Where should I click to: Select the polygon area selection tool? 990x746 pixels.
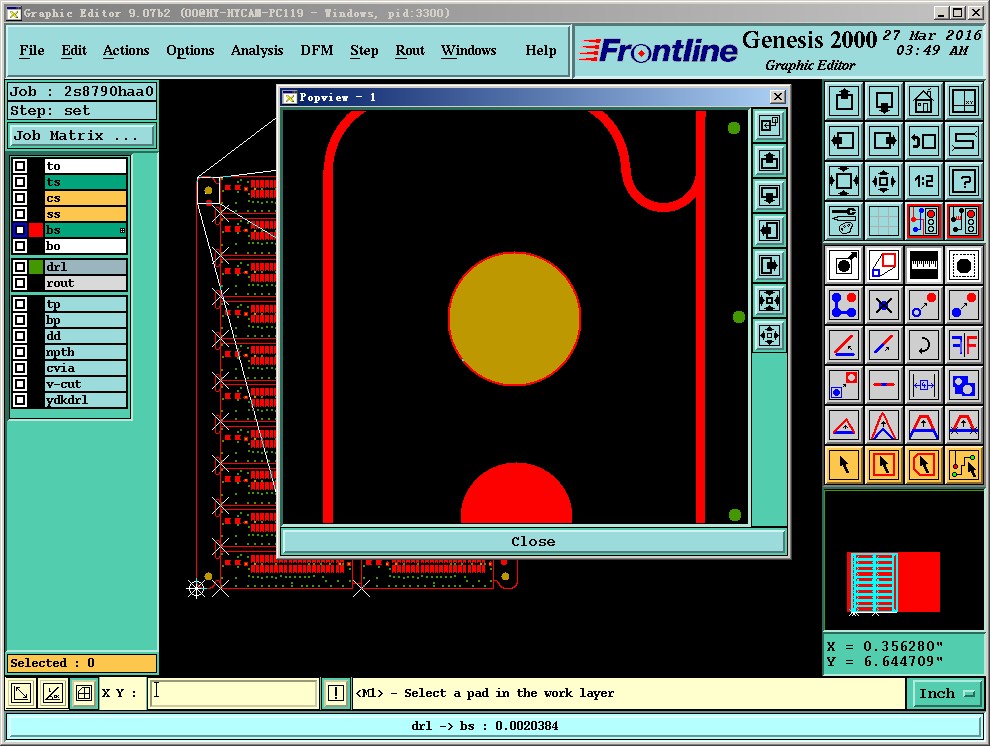pos(924,465)
